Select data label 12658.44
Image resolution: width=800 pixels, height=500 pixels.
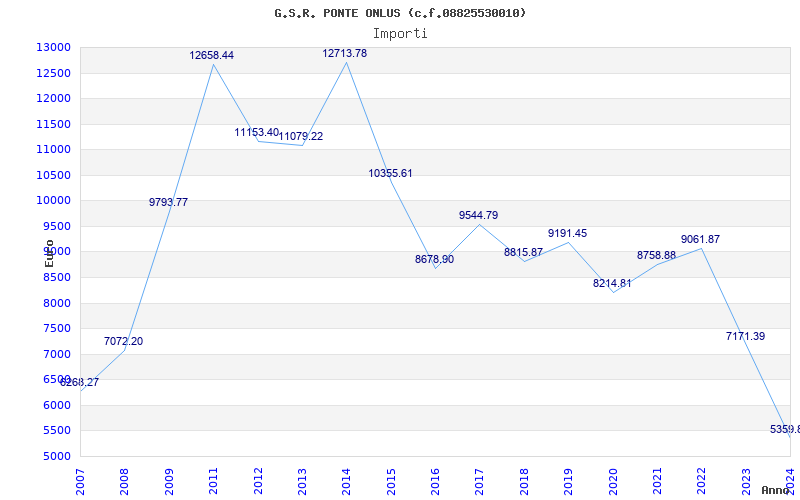[212, 55]
